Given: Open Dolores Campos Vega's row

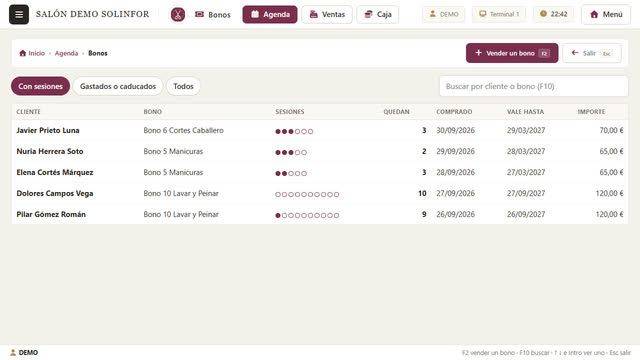Looking at the screenshot, I should (x=320, y=193).
